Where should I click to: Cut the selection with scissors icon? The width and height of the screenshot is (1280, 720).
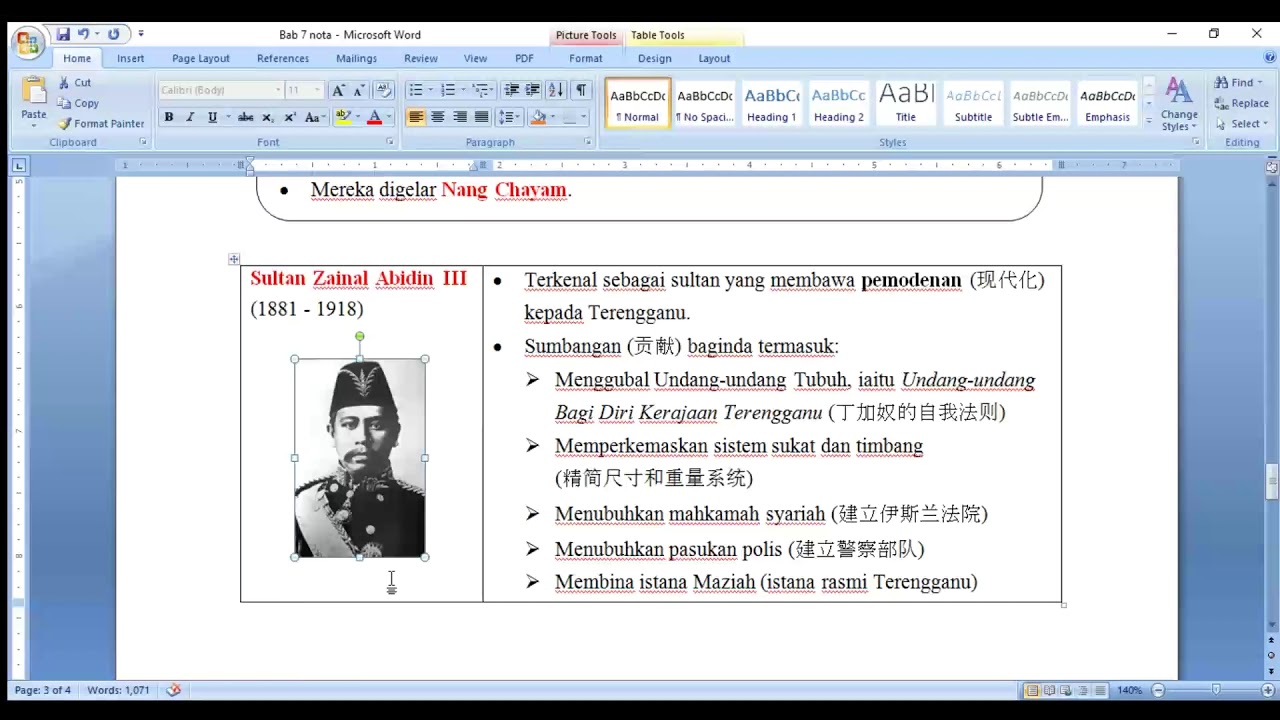[x=64, y=83]
